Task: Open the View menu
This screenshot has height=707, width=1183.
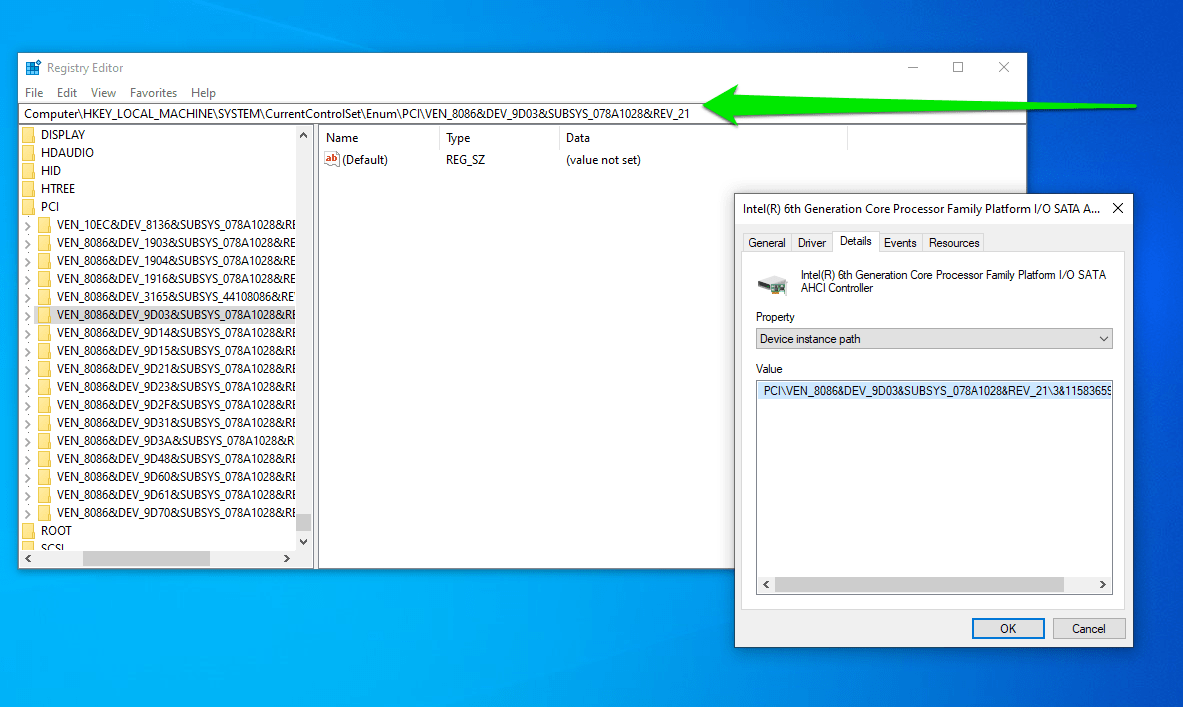Action: point(103,93)
